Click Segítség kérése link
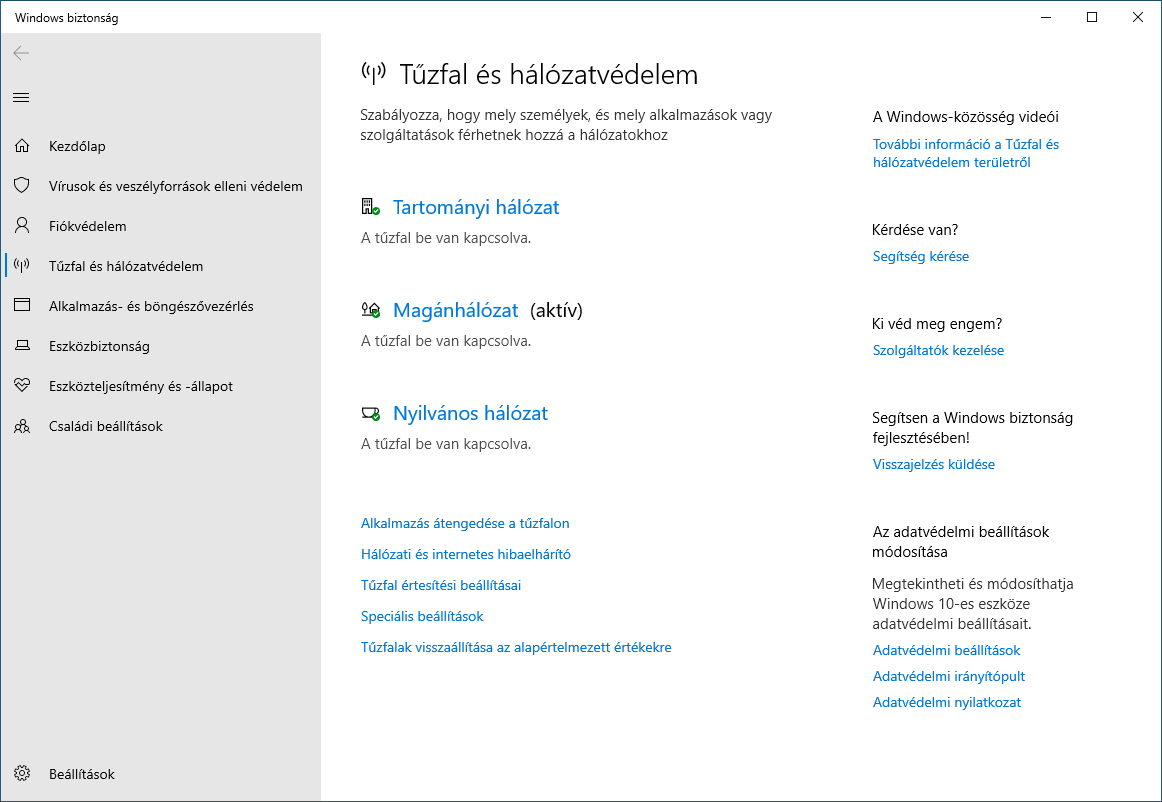 (920, 256)
